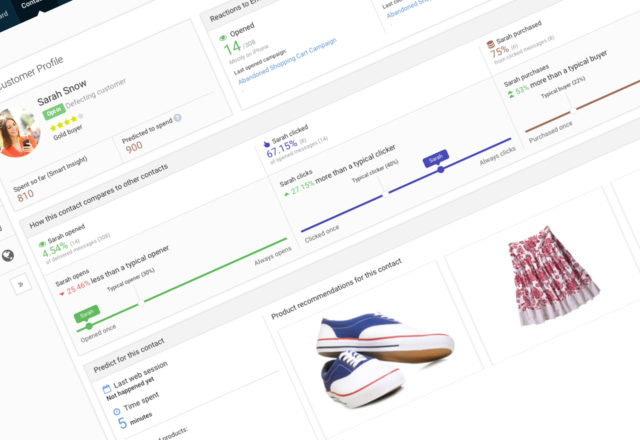Click the Customer Profile heading

(31, 73)
